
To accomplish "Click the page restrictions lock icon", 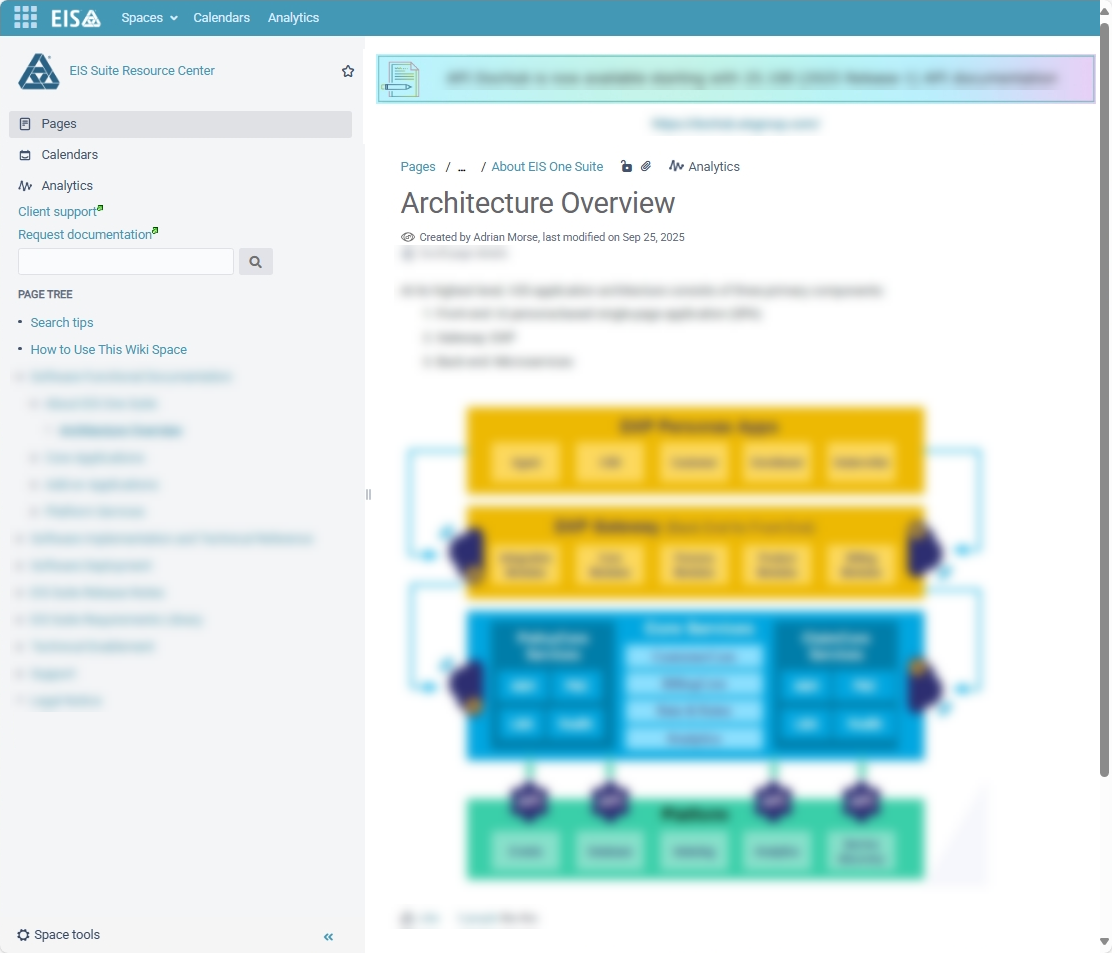I will coord(626,166).
